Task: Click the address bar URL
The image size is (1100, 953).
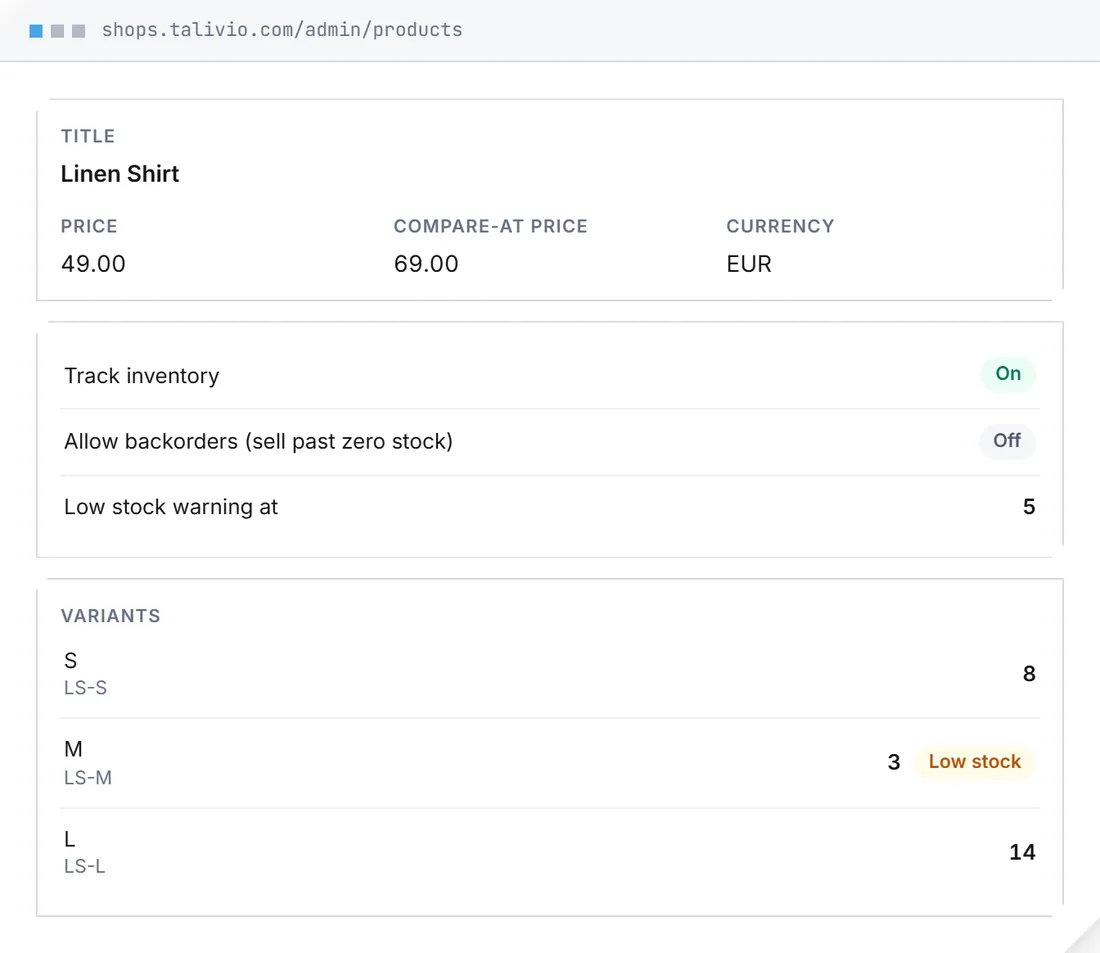Action: point(282,30)
